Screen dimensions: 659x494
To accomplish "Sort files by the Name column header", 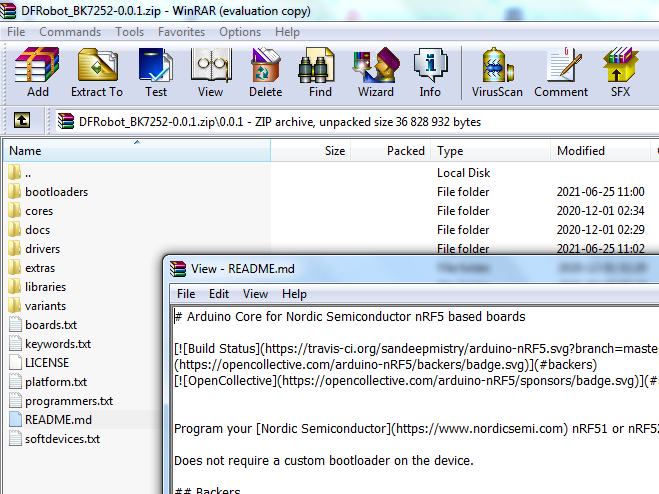I will (x=137, y=151).
